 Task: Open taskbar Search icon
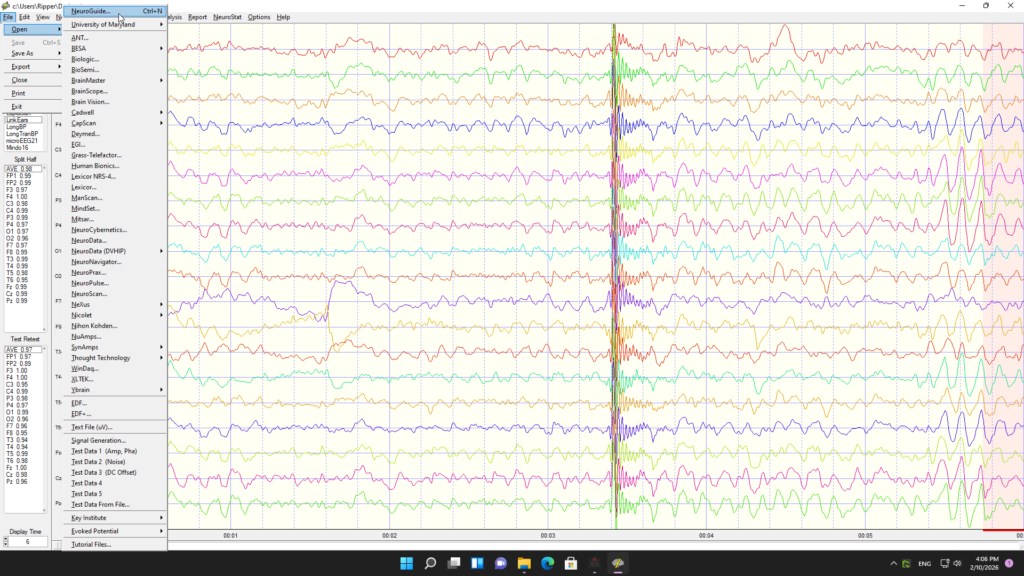pyautogui.click(x=430, y=563)
